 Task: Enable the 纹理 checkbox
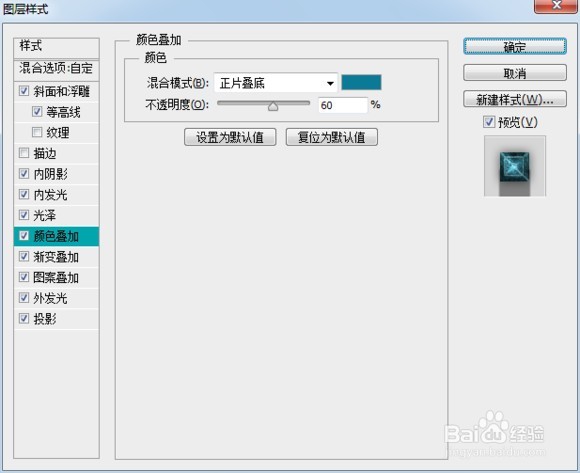point(37,132)
